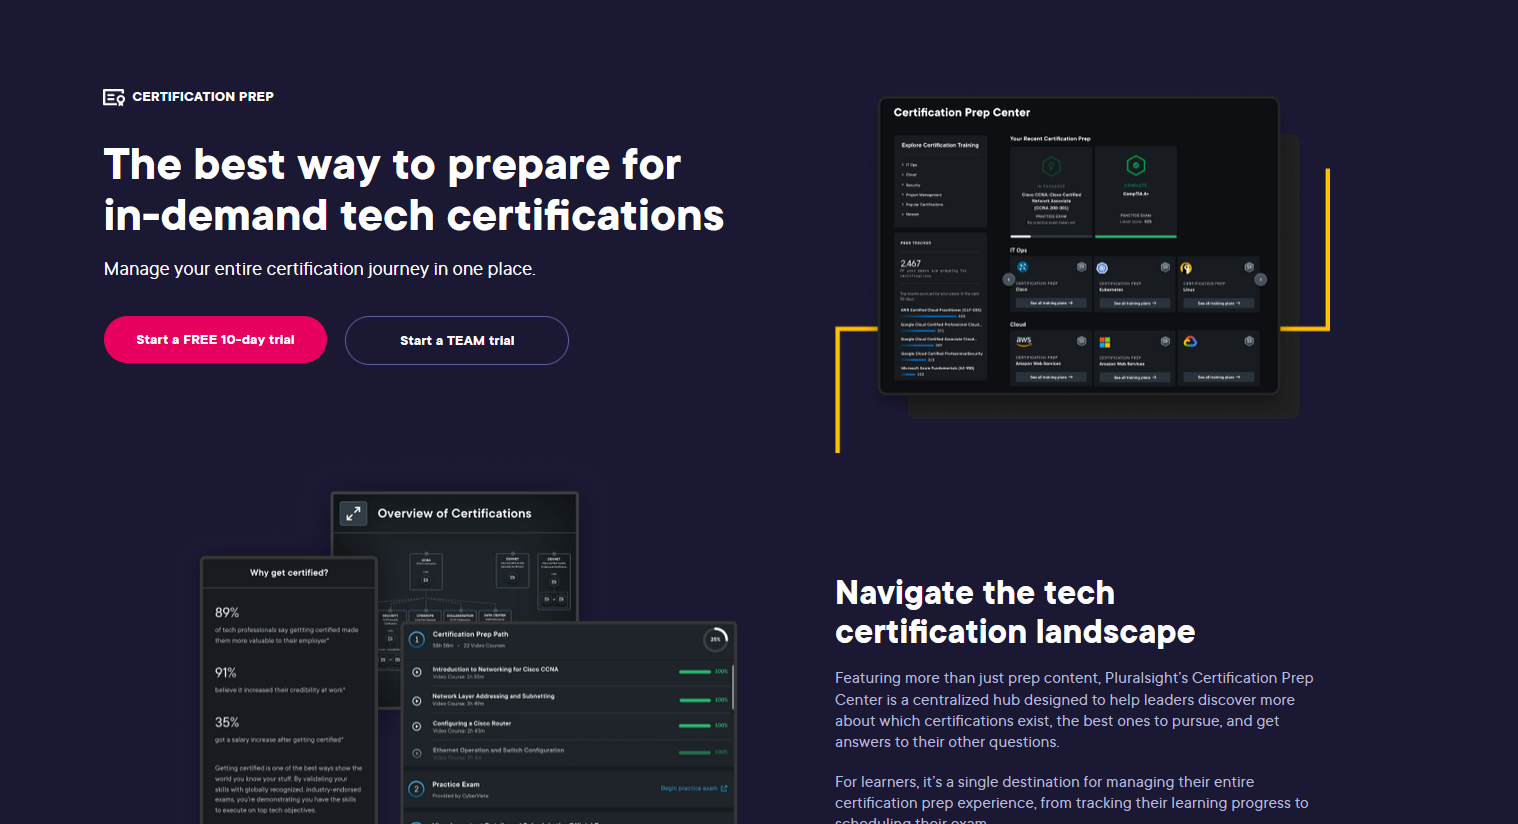
Task: Click the badge icon on the AWS card
Action: [x=1081, y=341]
